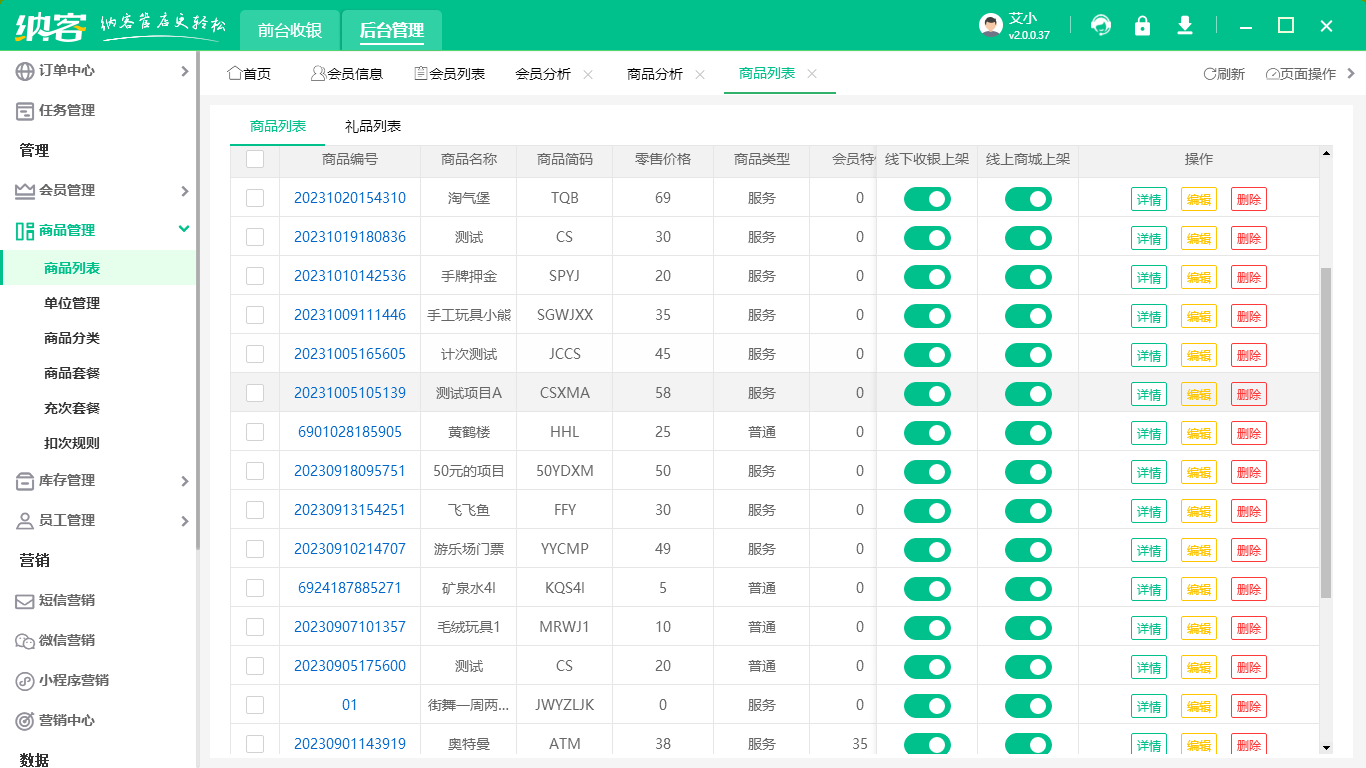Click the 订单中心 globe icon
Image resolution: width=1366 pixels, height=768 pixels.
(x=25, y=71)
